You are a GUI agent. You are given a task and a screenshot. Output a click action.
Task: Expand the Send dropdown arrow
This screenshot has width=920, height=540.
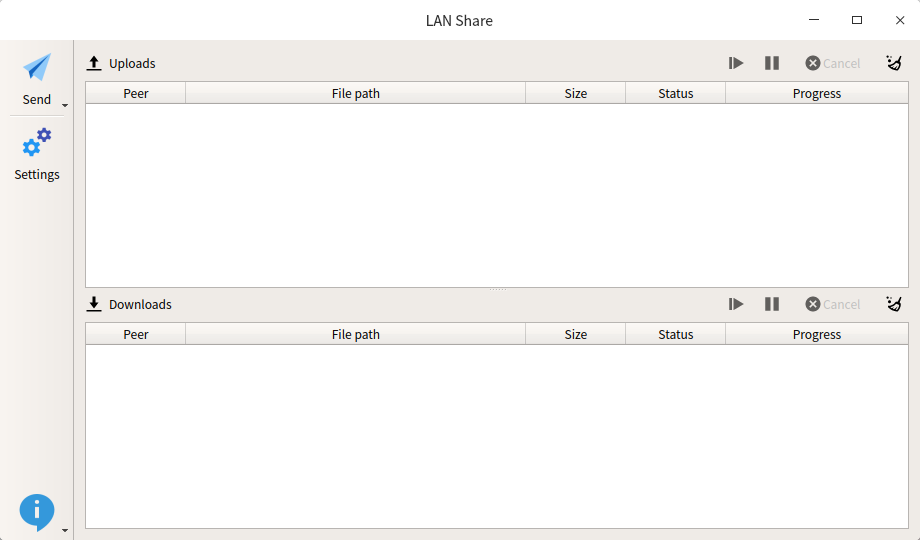65,106
